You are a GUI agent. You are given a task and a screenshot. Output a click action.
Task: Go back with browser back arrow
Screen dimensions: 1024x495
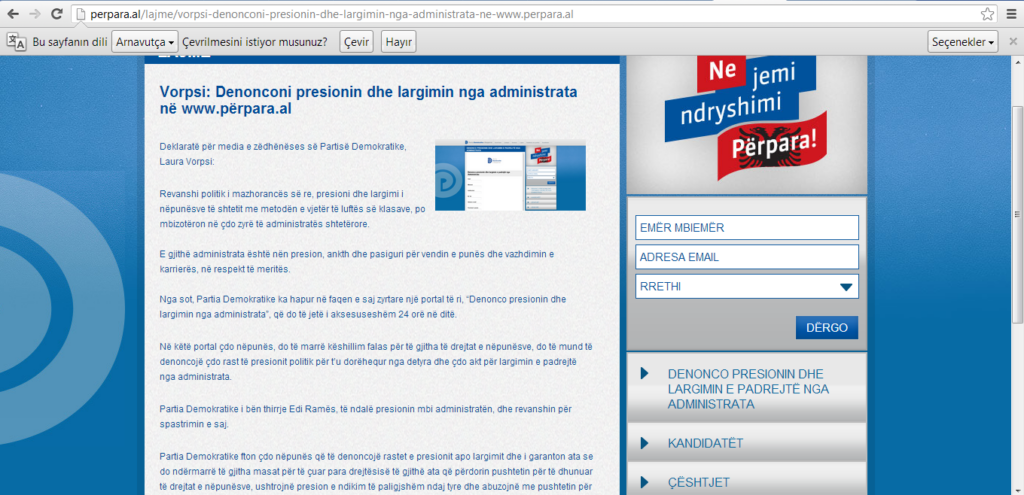[x=13, y=14]
